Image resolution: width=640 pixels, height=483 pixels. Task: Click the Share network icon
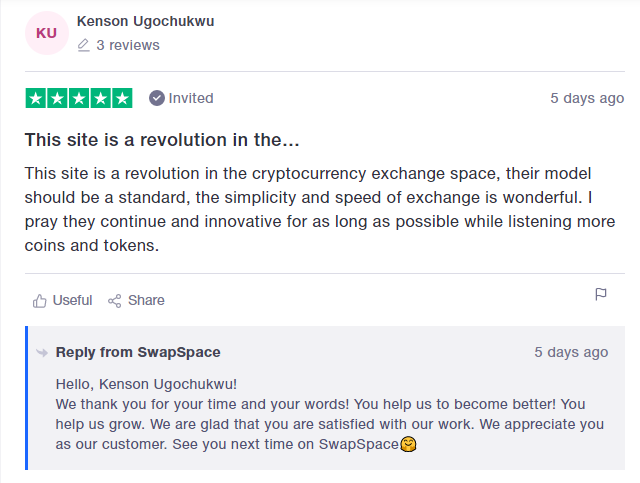(115, 301)
